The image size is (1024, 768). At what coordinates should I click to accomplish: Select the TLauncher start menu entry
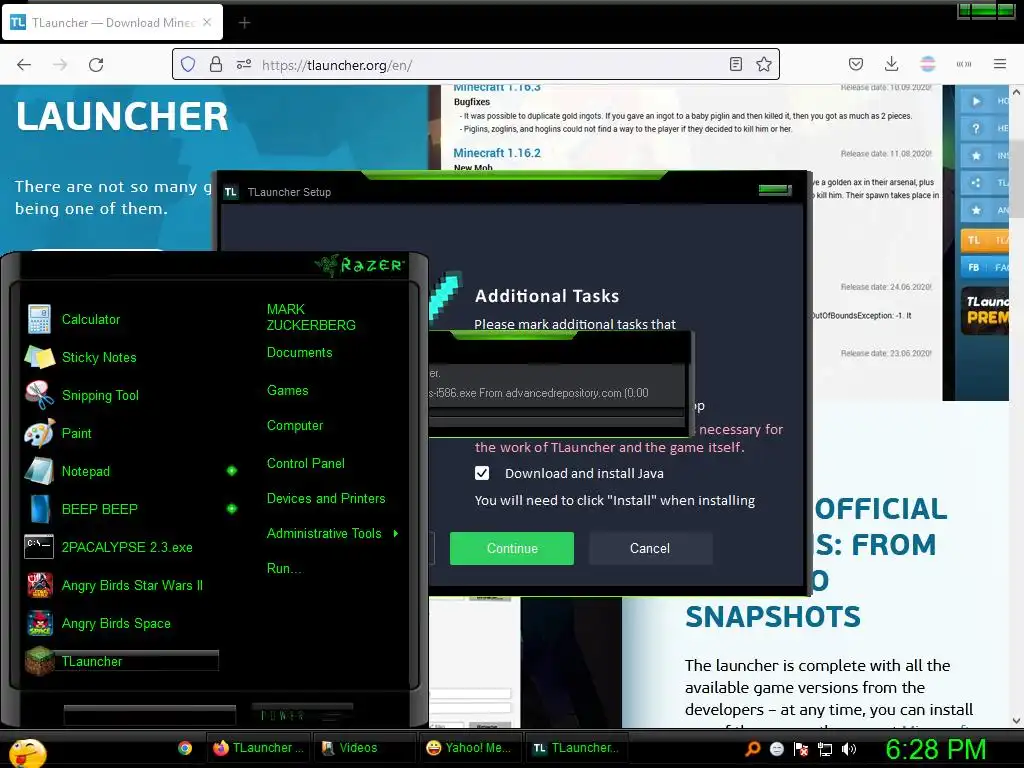[121, 661]
